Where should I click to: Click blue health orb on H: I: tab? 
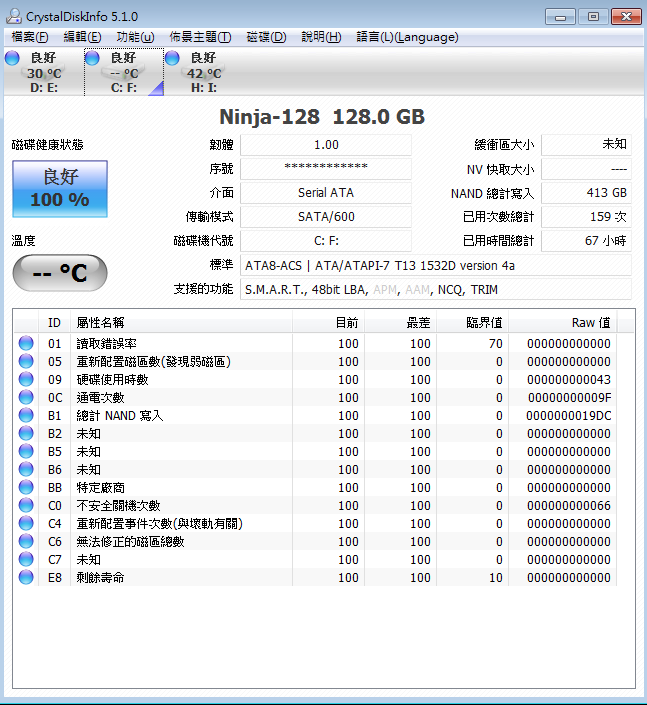coord(172,58)
